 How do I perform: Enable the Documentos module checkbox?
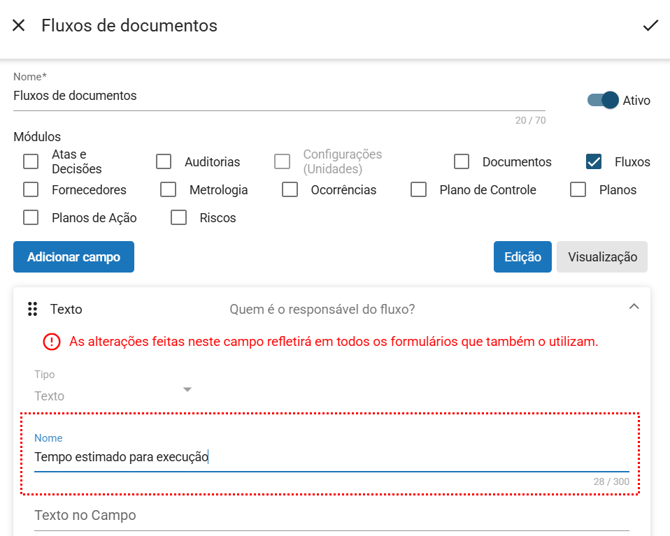click(x=461, y=162)
